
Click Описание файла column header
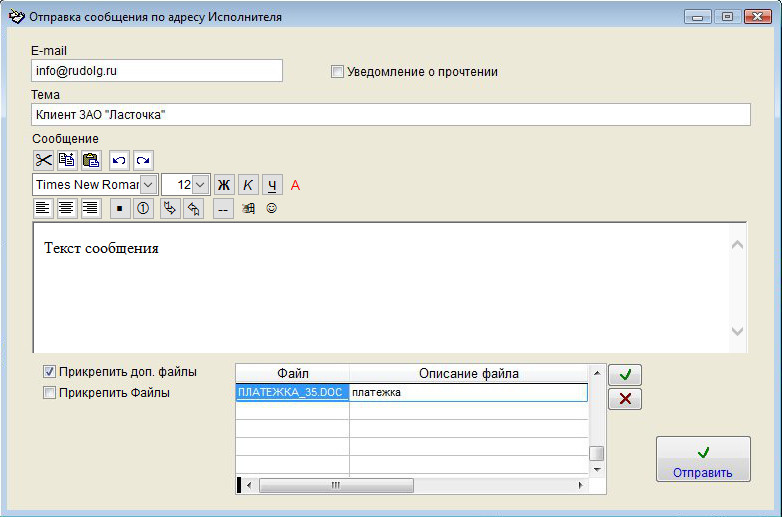click(x=469, y=373)
